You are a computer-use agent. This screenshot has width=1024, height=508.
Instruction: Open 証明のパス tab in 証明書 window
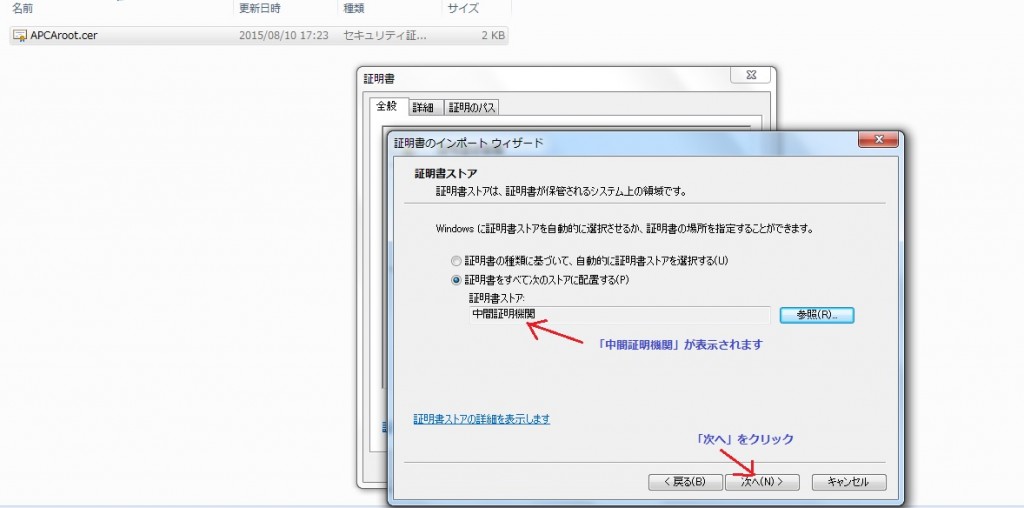pyautogui.click(x=472, y=108)
